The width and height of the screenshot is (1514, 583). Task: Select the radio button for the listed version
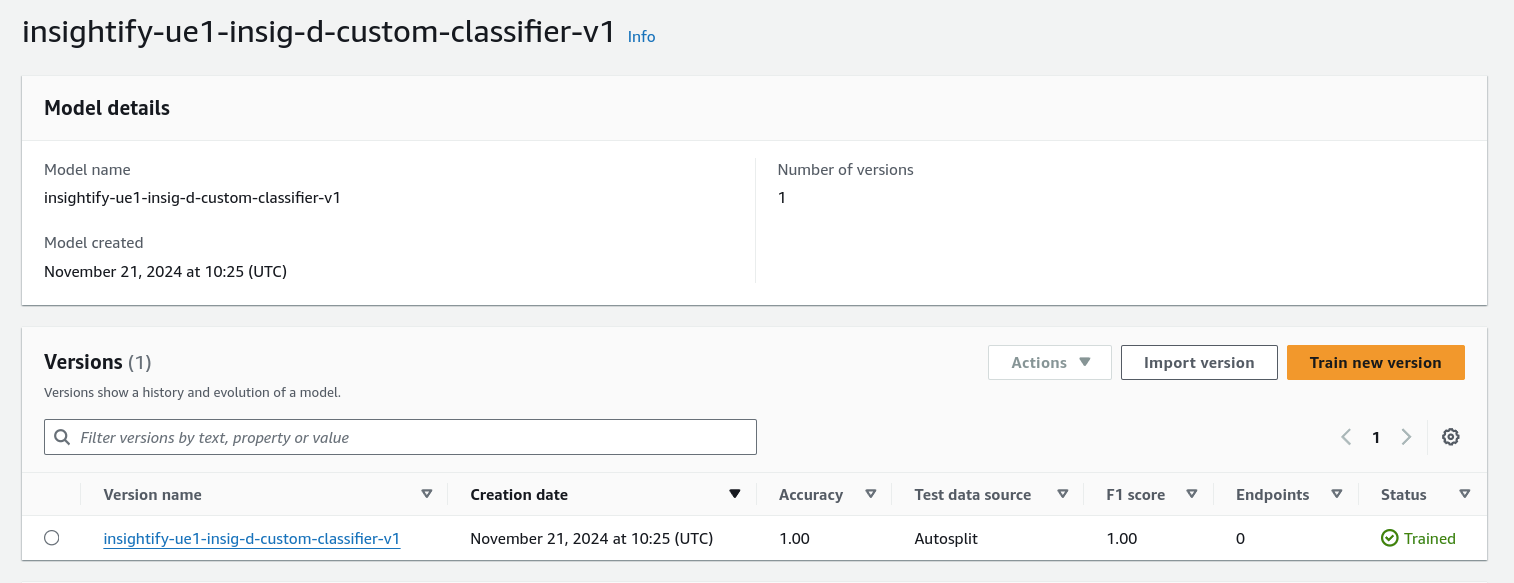(52, 538)
